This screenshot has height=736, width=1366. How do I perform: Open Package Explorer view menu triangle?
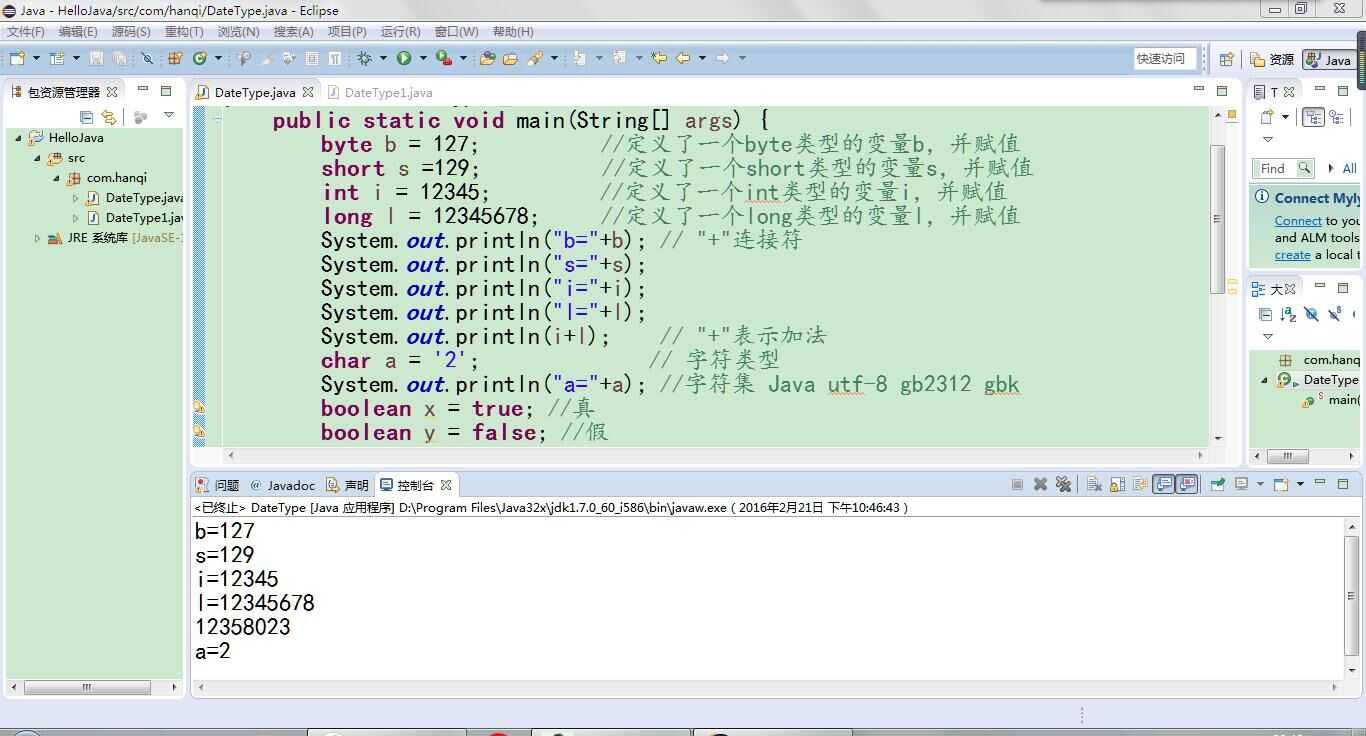(169, 116)
